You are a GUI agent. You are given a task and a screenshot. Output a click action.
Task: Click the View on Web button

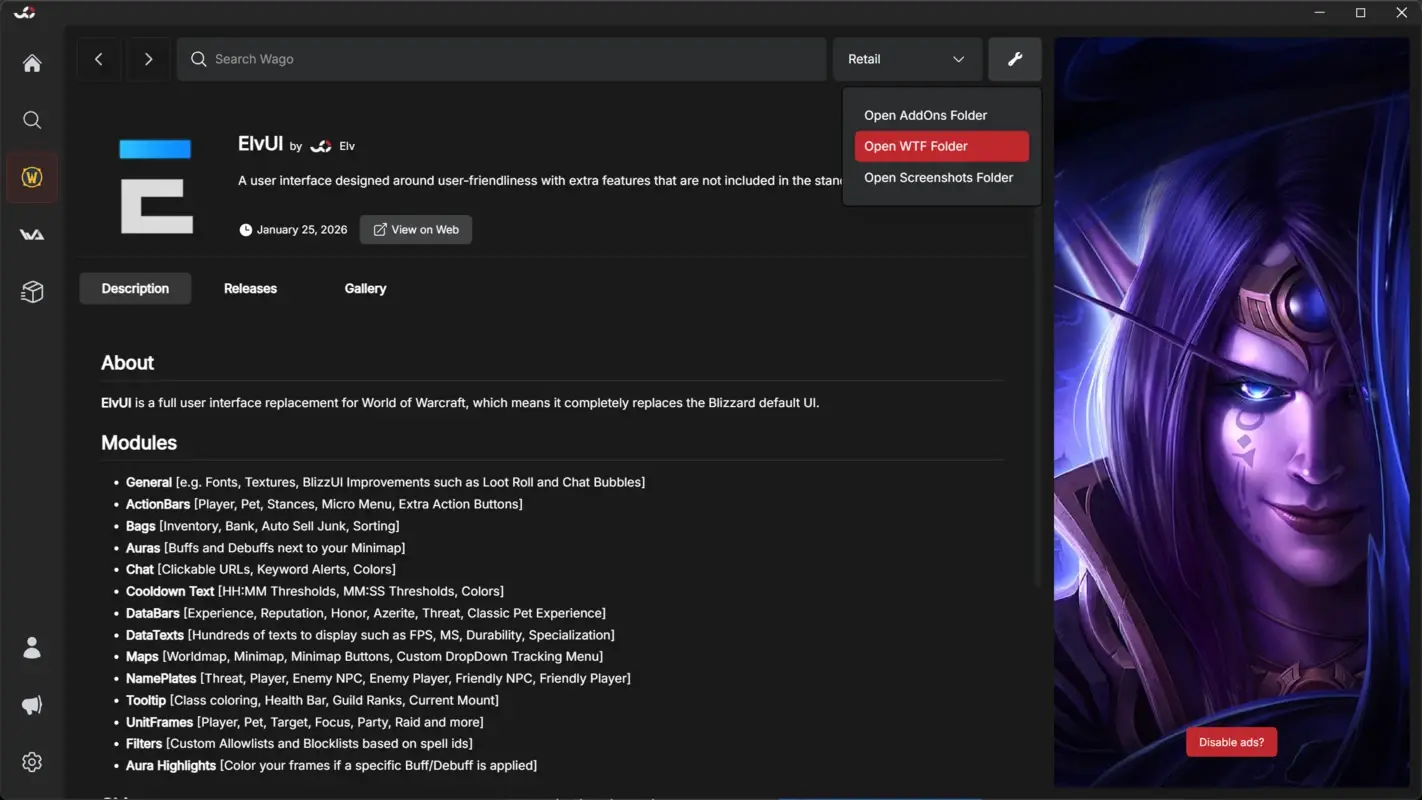[x=415, y=229]
